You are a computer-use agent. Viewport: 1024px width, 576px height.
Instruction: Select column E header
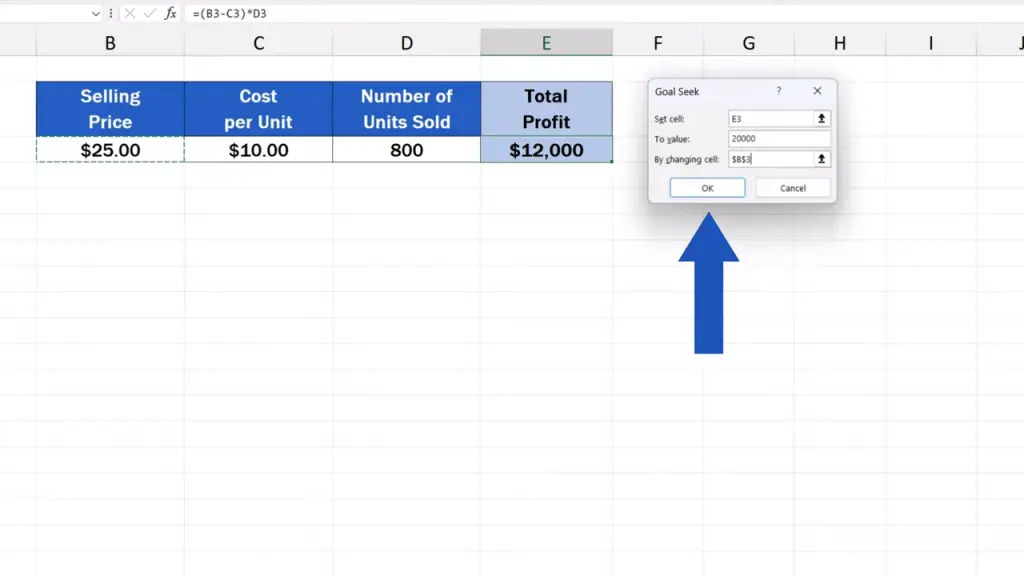click(x=546, y=43)
